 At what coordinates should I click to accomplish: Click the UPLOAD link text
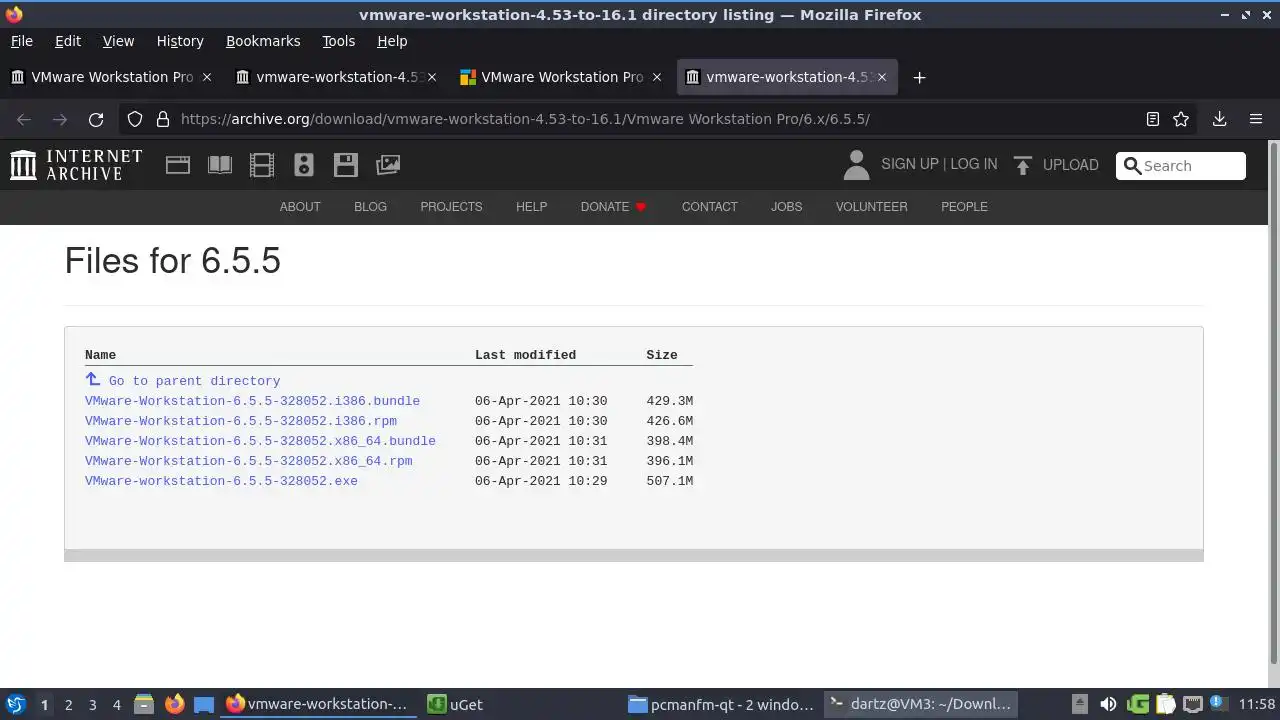pos(1070,165)
